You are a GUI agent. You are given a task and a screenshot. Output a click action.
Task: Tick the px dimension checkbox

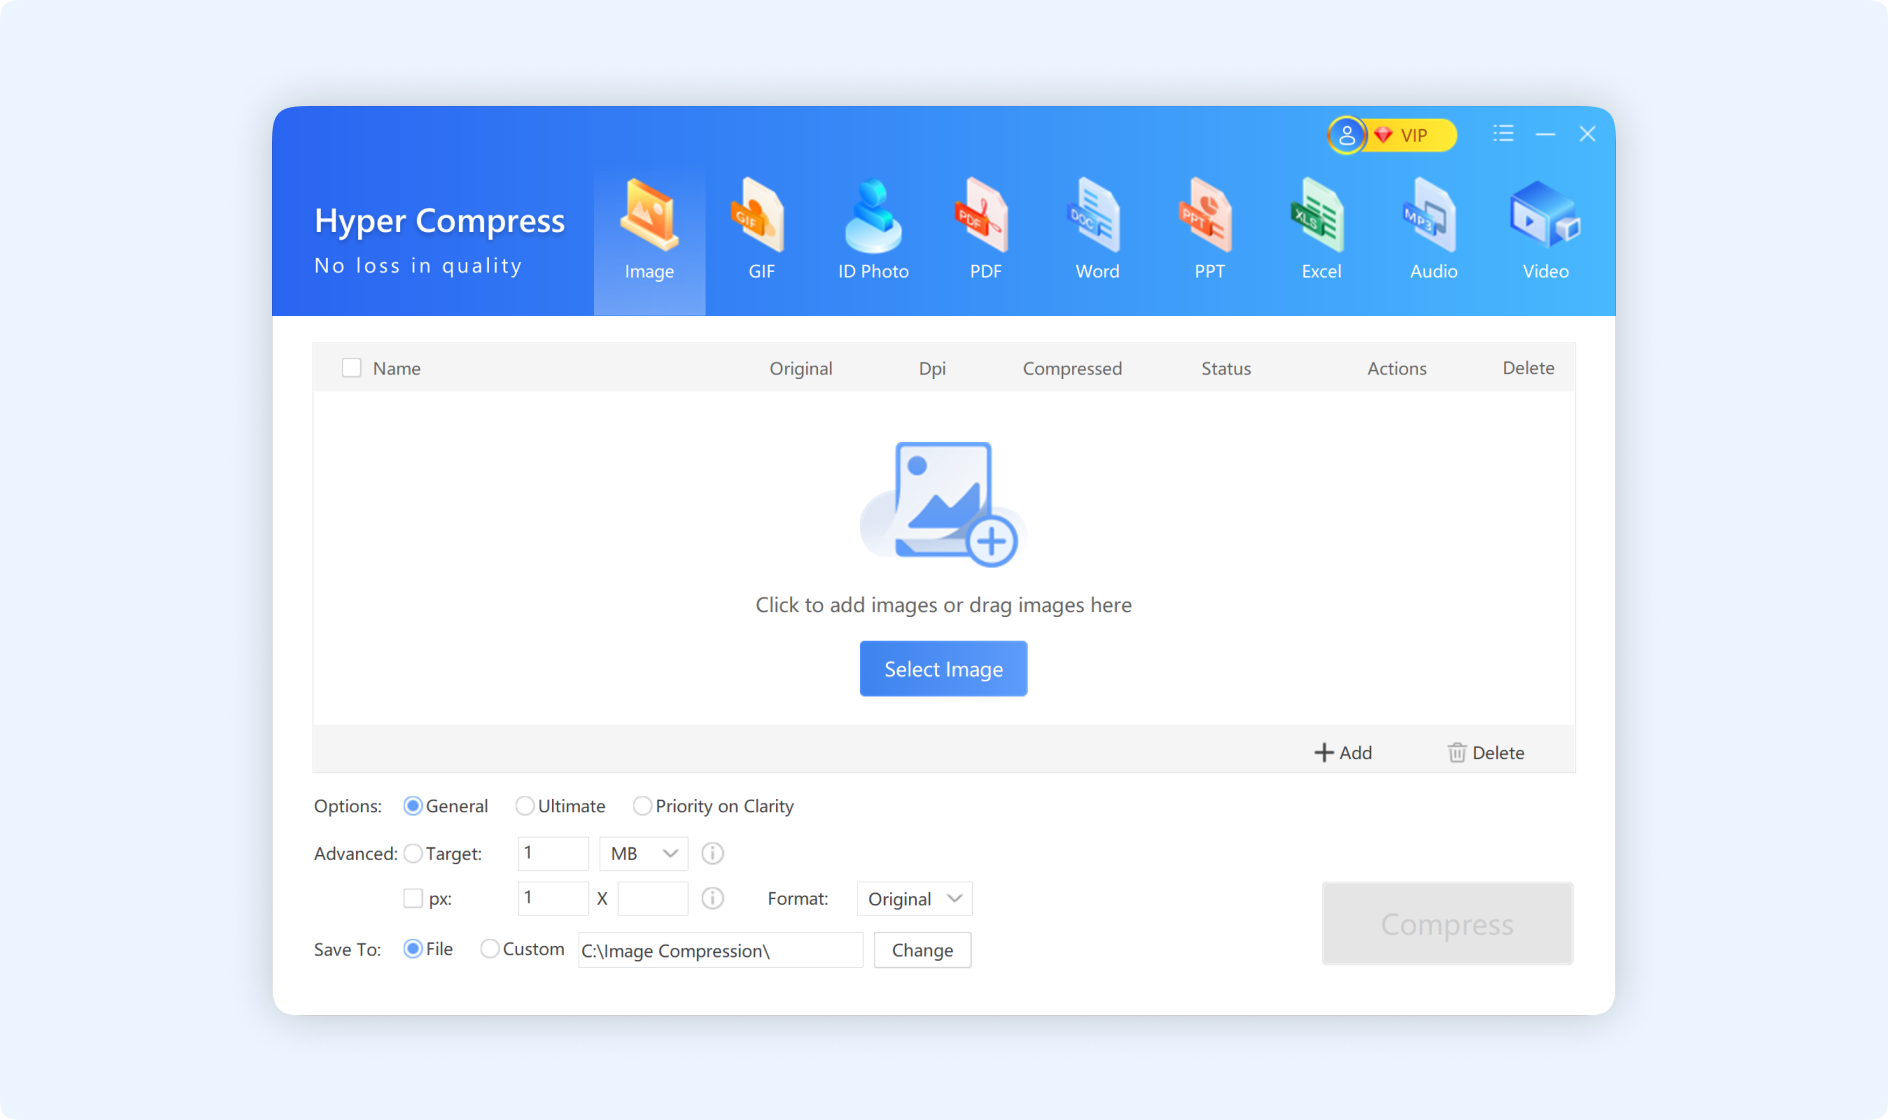coord(413,898)
